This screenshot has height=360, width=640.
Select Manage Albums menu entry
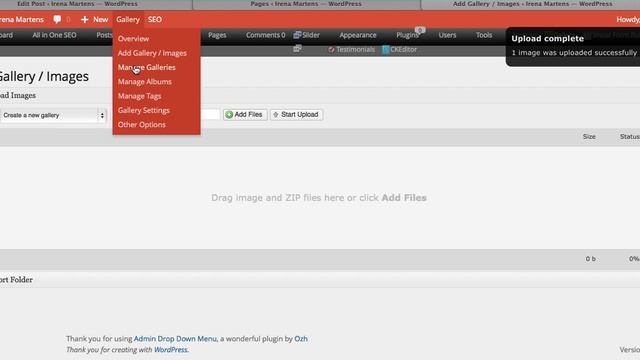(144, 82)
